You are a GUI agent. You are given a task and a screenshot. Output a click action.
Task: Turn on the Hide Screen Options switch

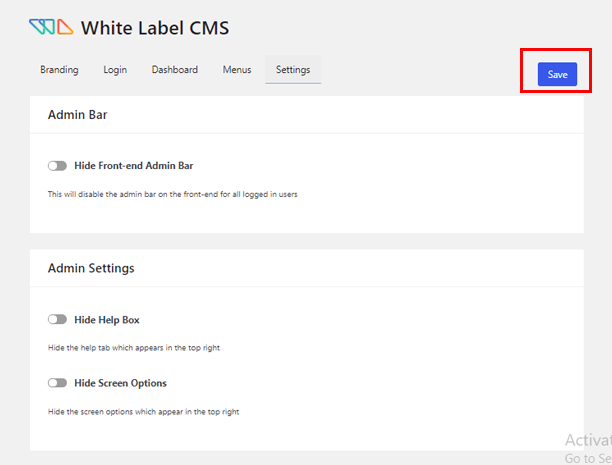(57, 383)
